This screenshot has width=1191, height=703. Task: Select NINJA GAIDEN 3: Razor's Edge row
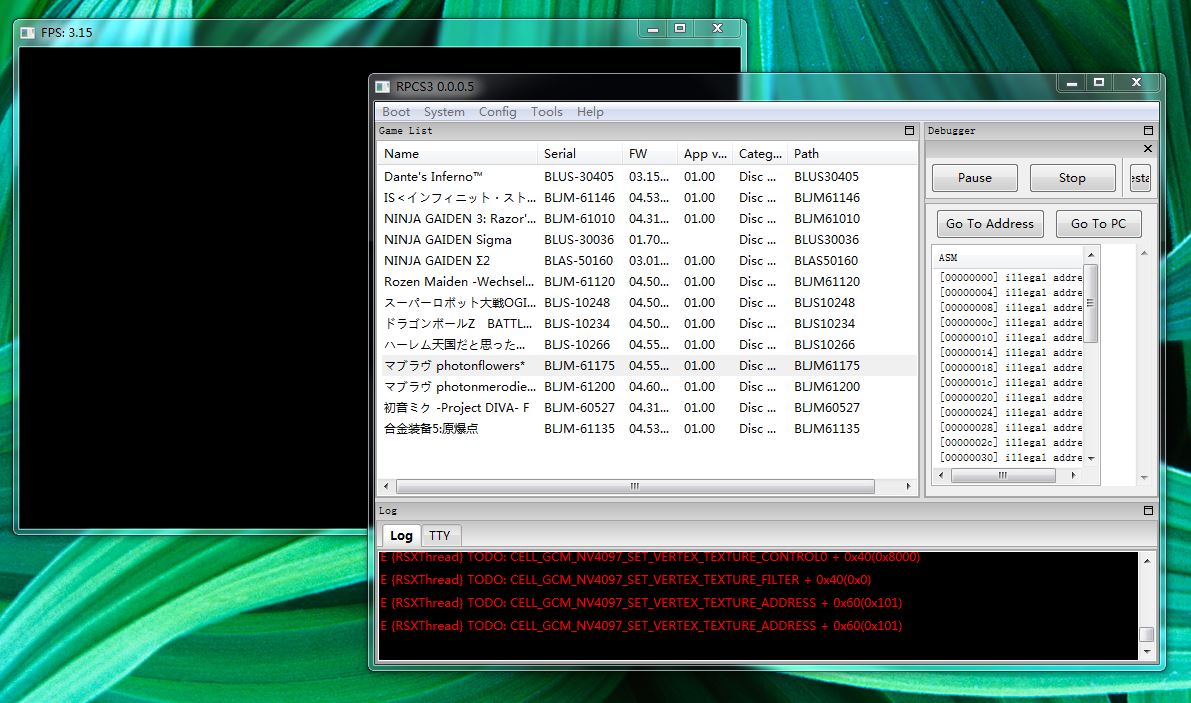pos(646,219)
